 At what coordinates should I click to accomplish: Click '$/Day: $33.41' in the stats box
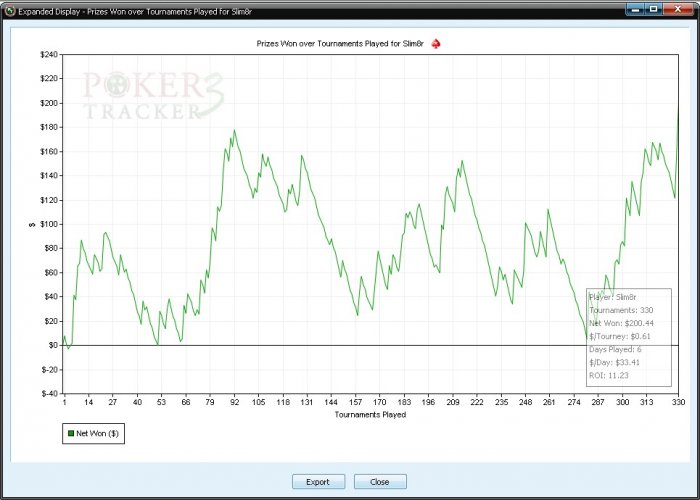(614, 362)
